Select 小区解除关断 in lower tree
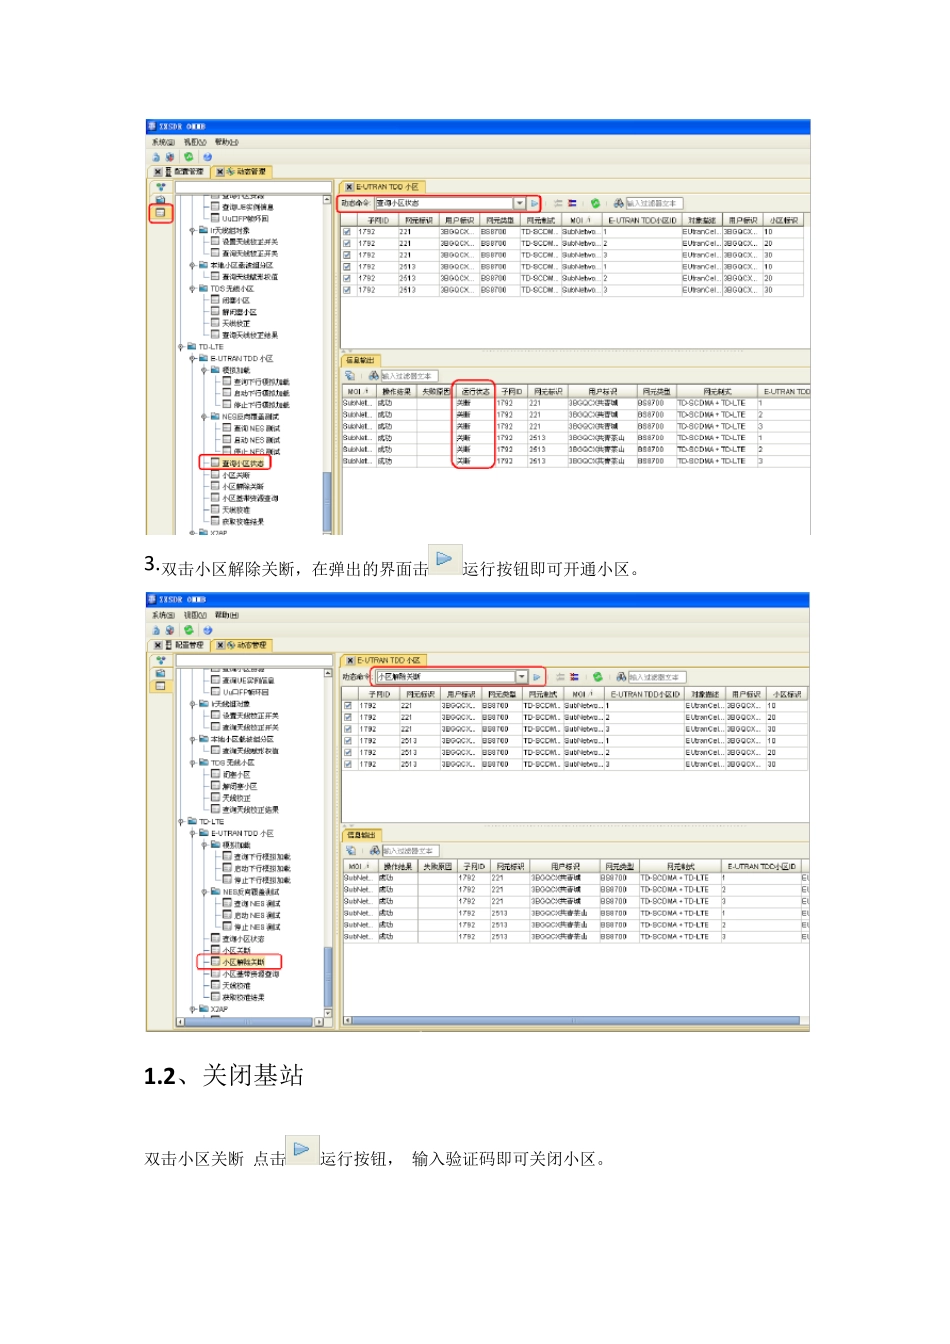The height and width of the screenshot is (1344, 950). [243, 962]
